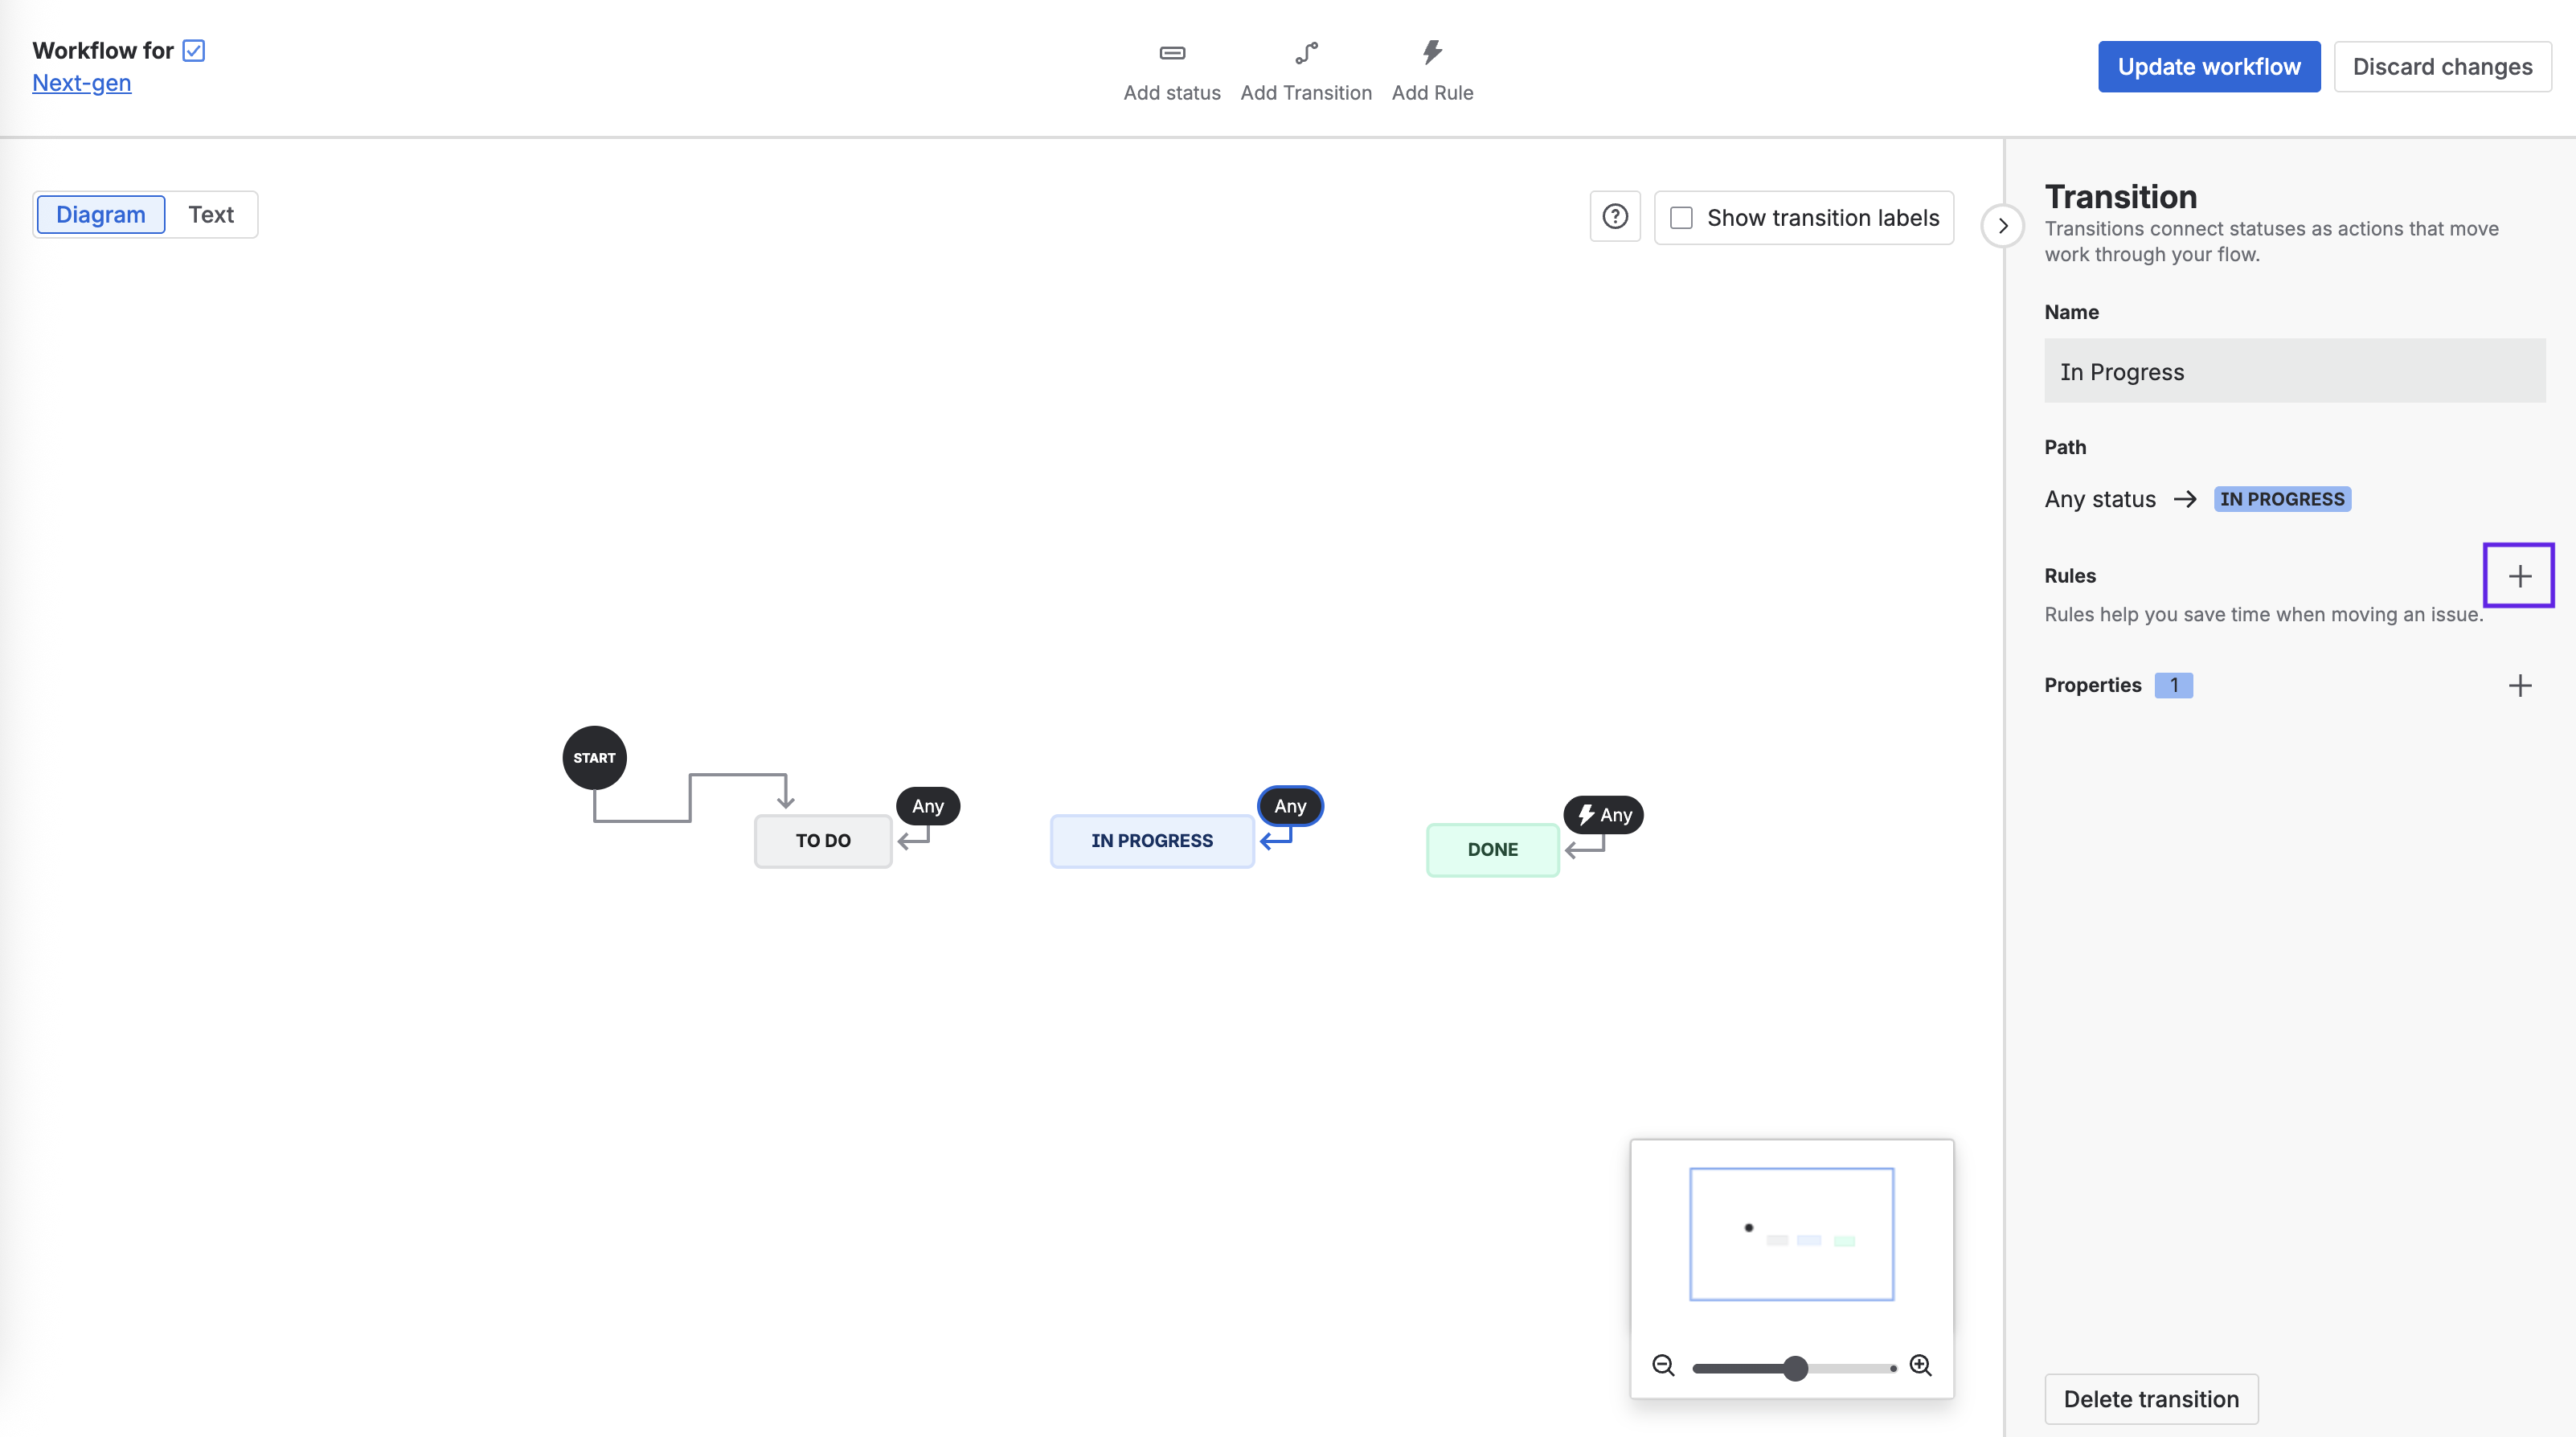The height and width of the screenshot is (1437, 2576).
Task: Click the Add Rule lightning icon
Action: [1432, 52]
